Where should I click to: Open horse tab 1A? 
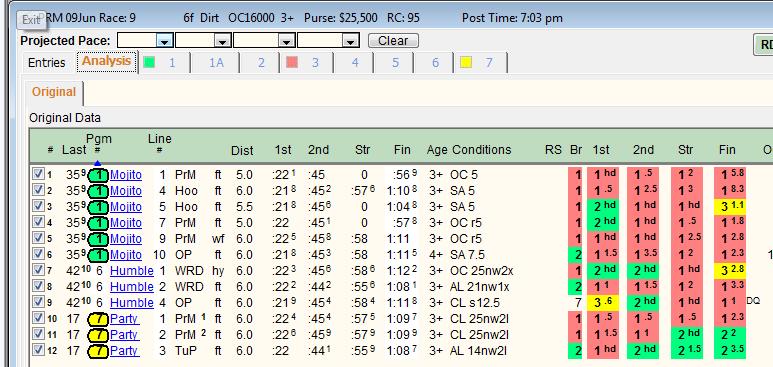click(216, 63)
